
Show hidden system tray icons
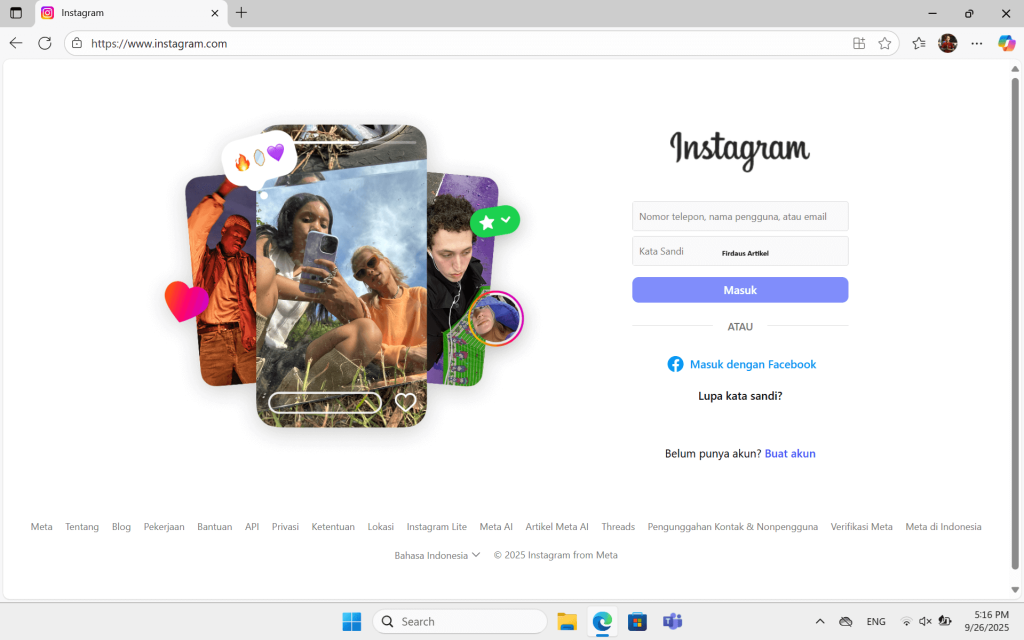tap(820, 621)
